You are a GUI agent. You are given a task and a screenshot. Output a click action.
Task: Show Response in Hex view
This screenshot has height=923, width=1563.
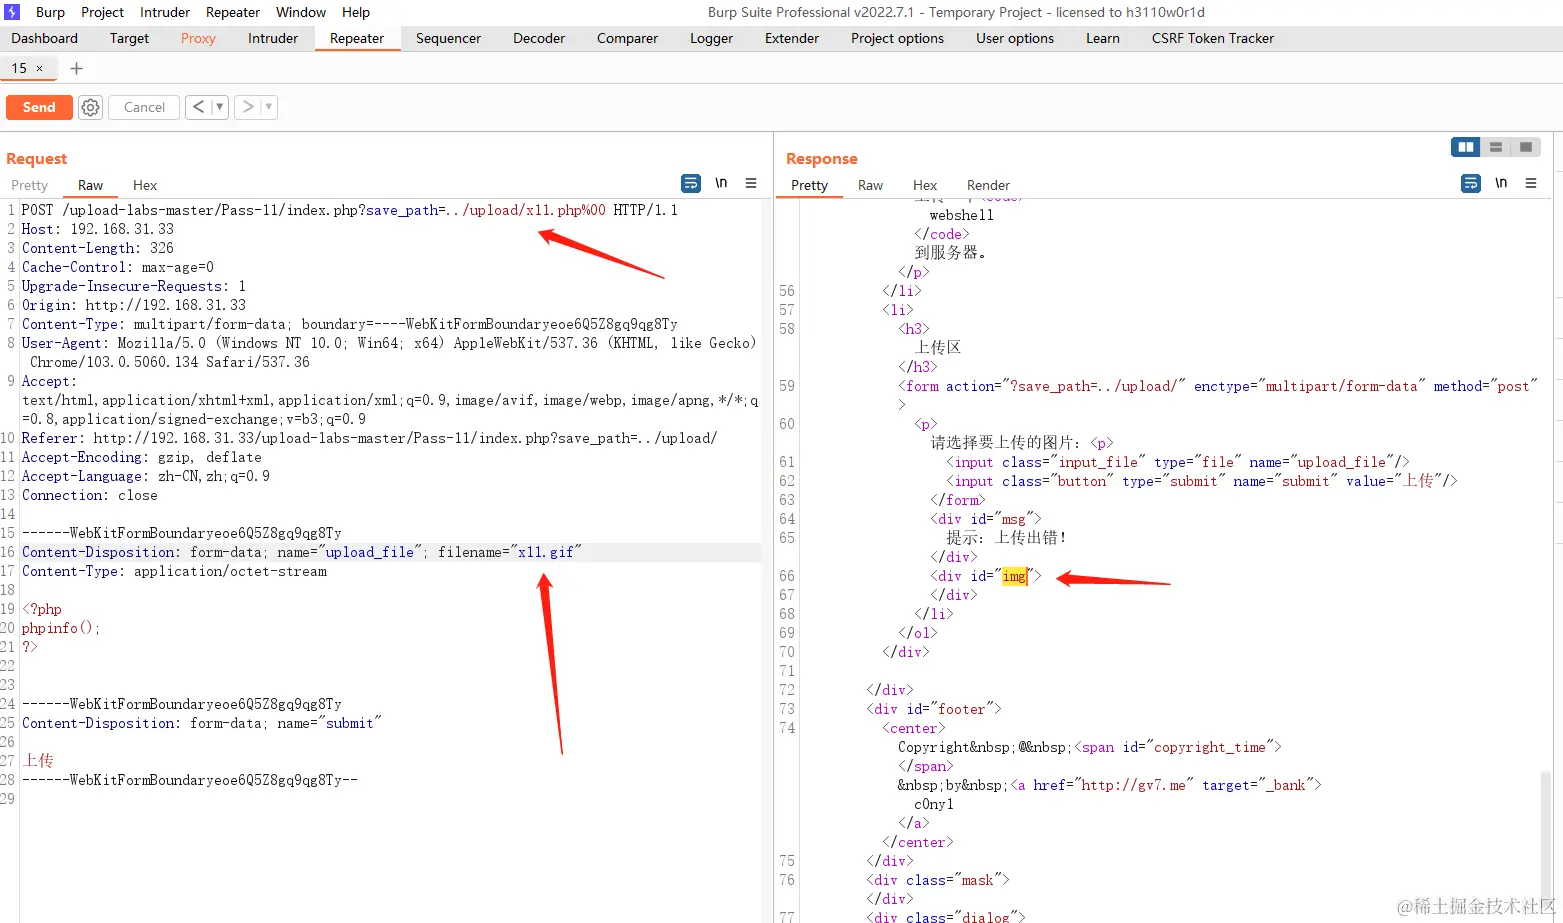click(x=925, y=185)
